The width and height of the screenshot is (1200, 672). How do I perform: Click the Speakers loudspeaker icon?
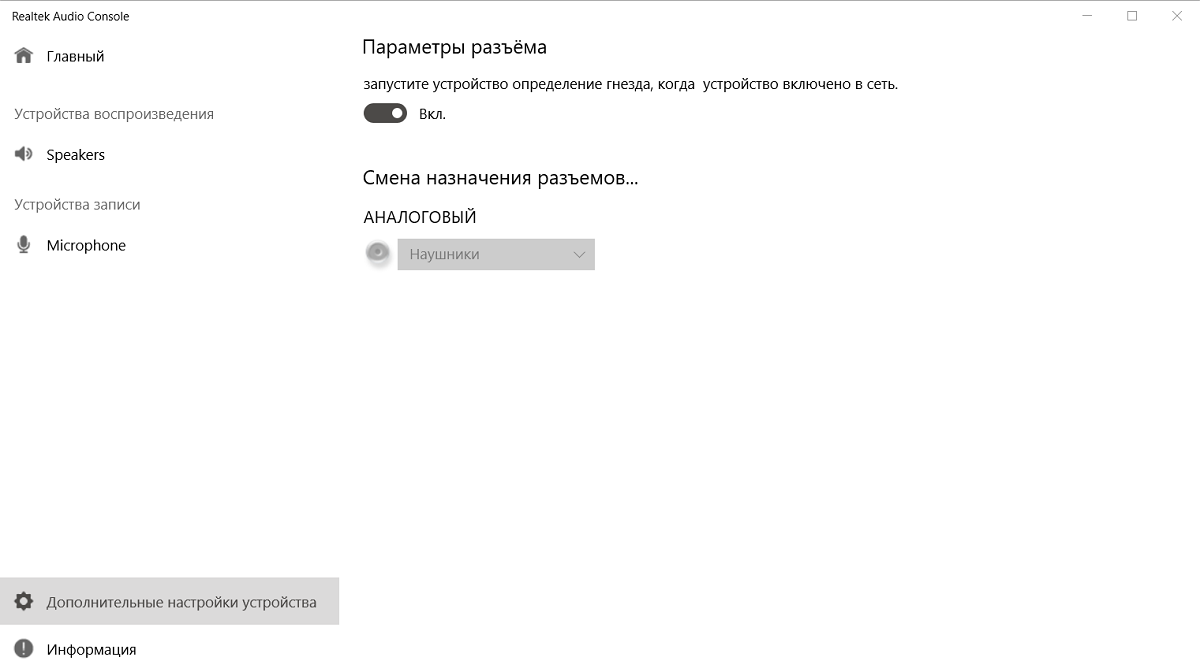(24, 154)
